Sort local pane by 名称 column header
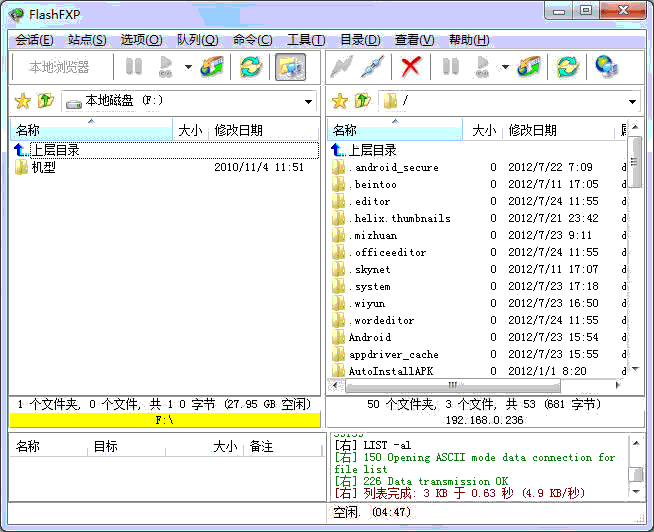The height and width of the screenshot is (532, 654). [91, 130]
